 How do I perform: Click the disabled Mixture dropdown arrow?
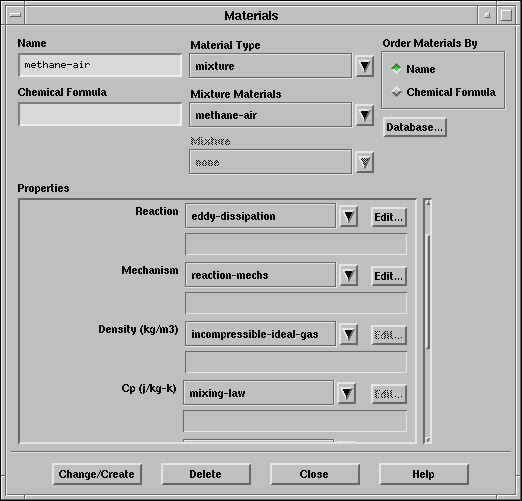(365, 163)
